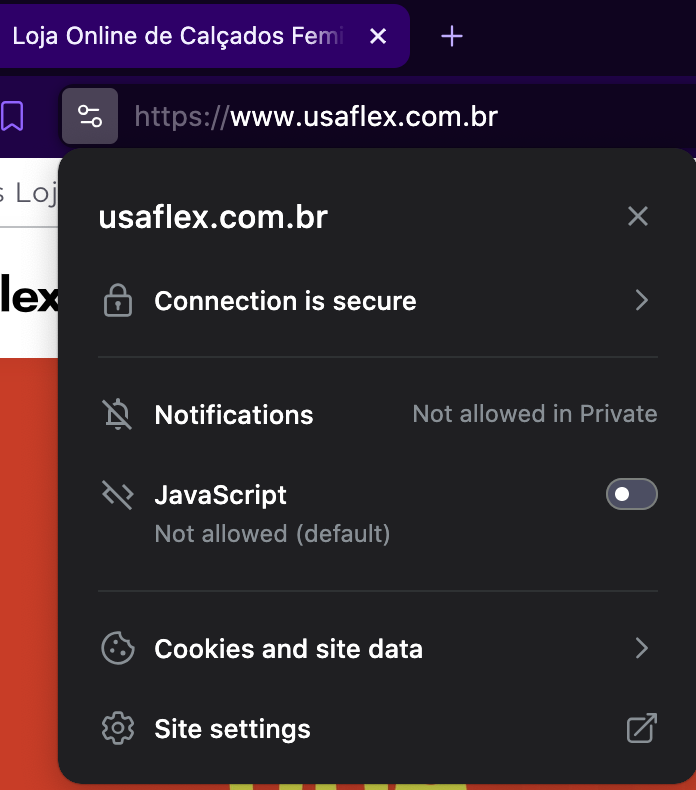
Task: Click the Site settings gear icon
Action: [x=118, y=729]
